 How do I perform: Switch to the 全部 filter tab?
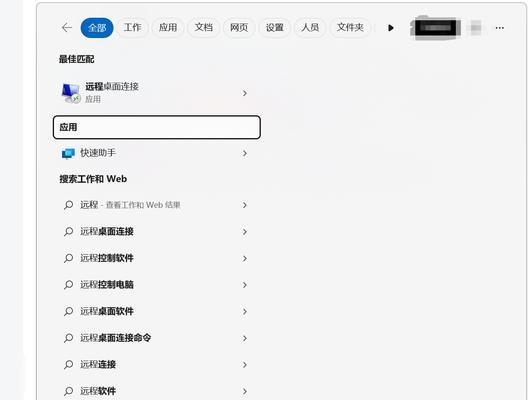click(97, 28)
